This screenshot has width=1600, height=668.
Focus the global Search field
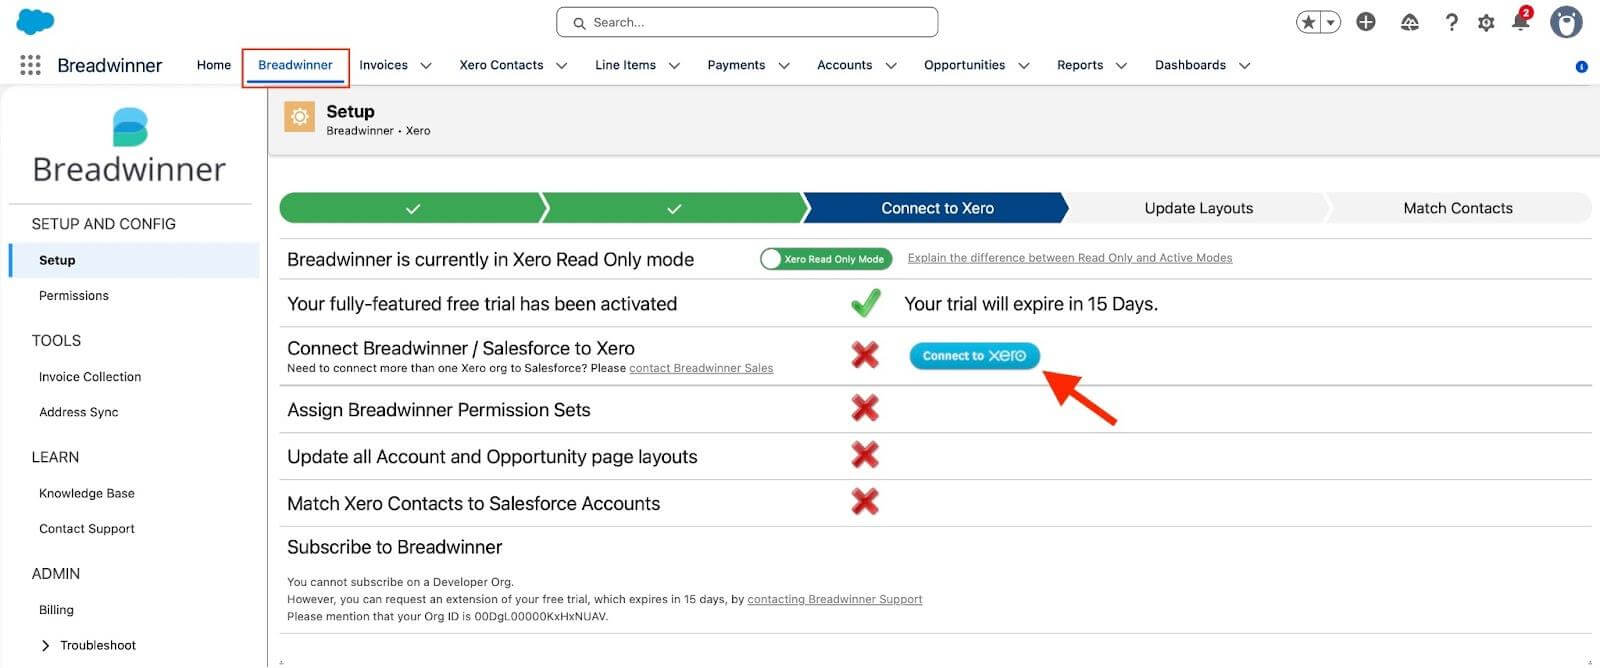pyautogui.click(x=747, y=22)
